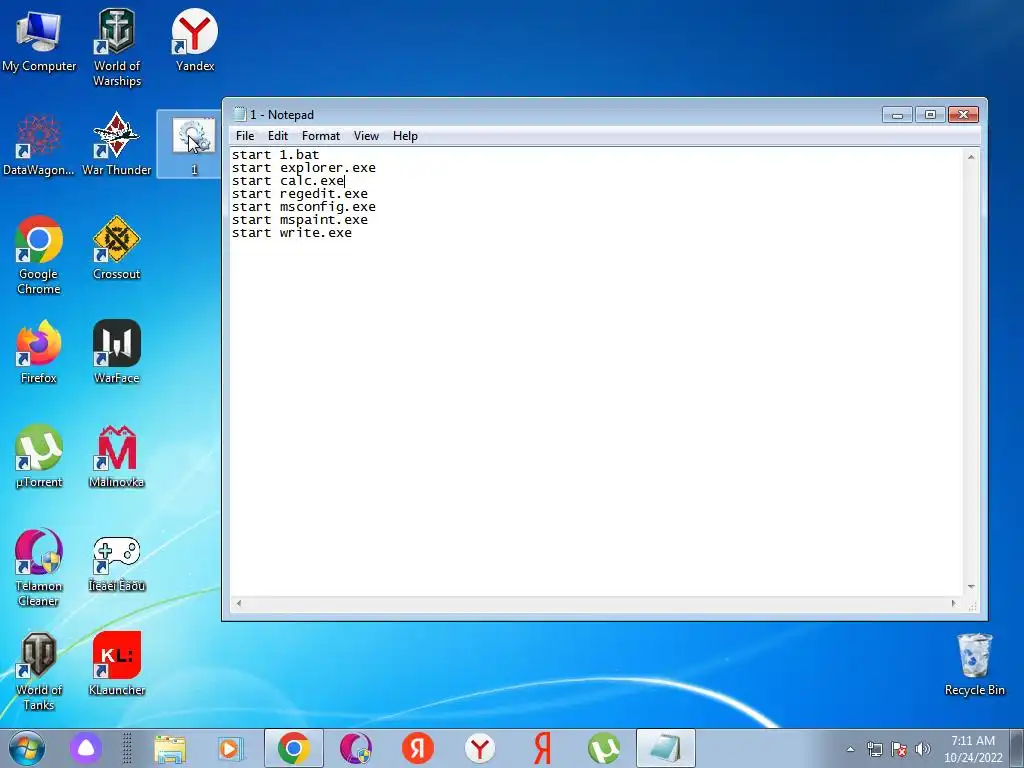Click the Notepad title bar icon

tap(239, 115)
